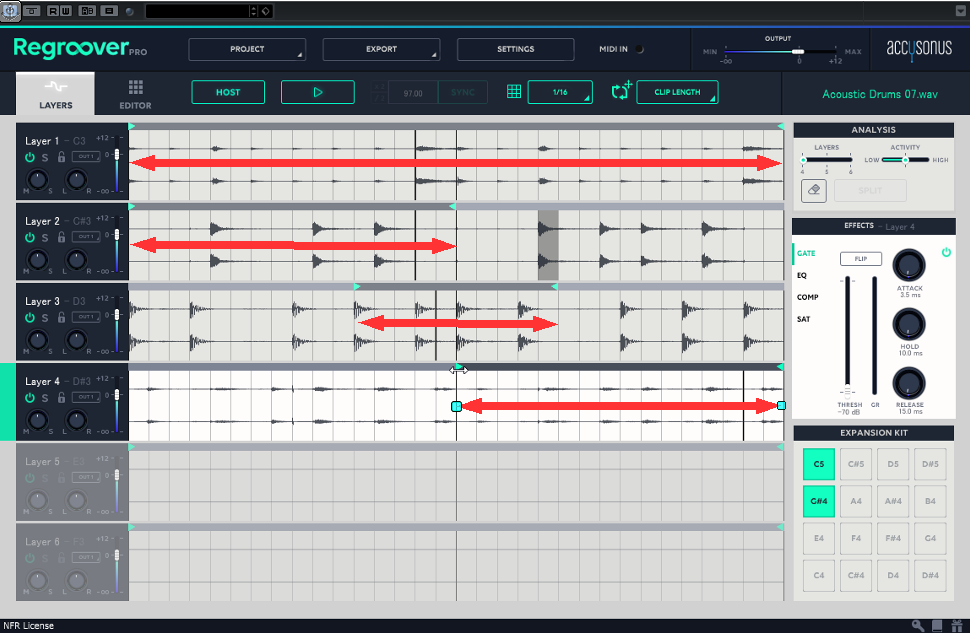Screen dimensions: 970x633
Task: Click Layer 3 lock icon
Action: [x=61, y=317]
